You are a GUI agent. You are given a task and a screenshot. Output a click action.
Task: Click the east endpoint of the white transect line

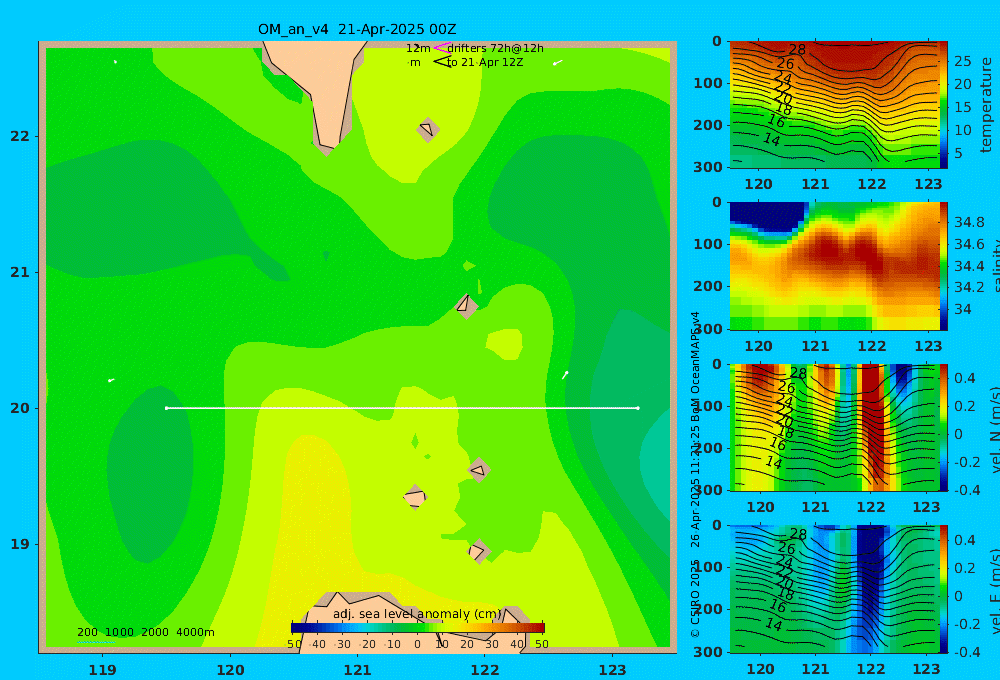tap(638, 408)
